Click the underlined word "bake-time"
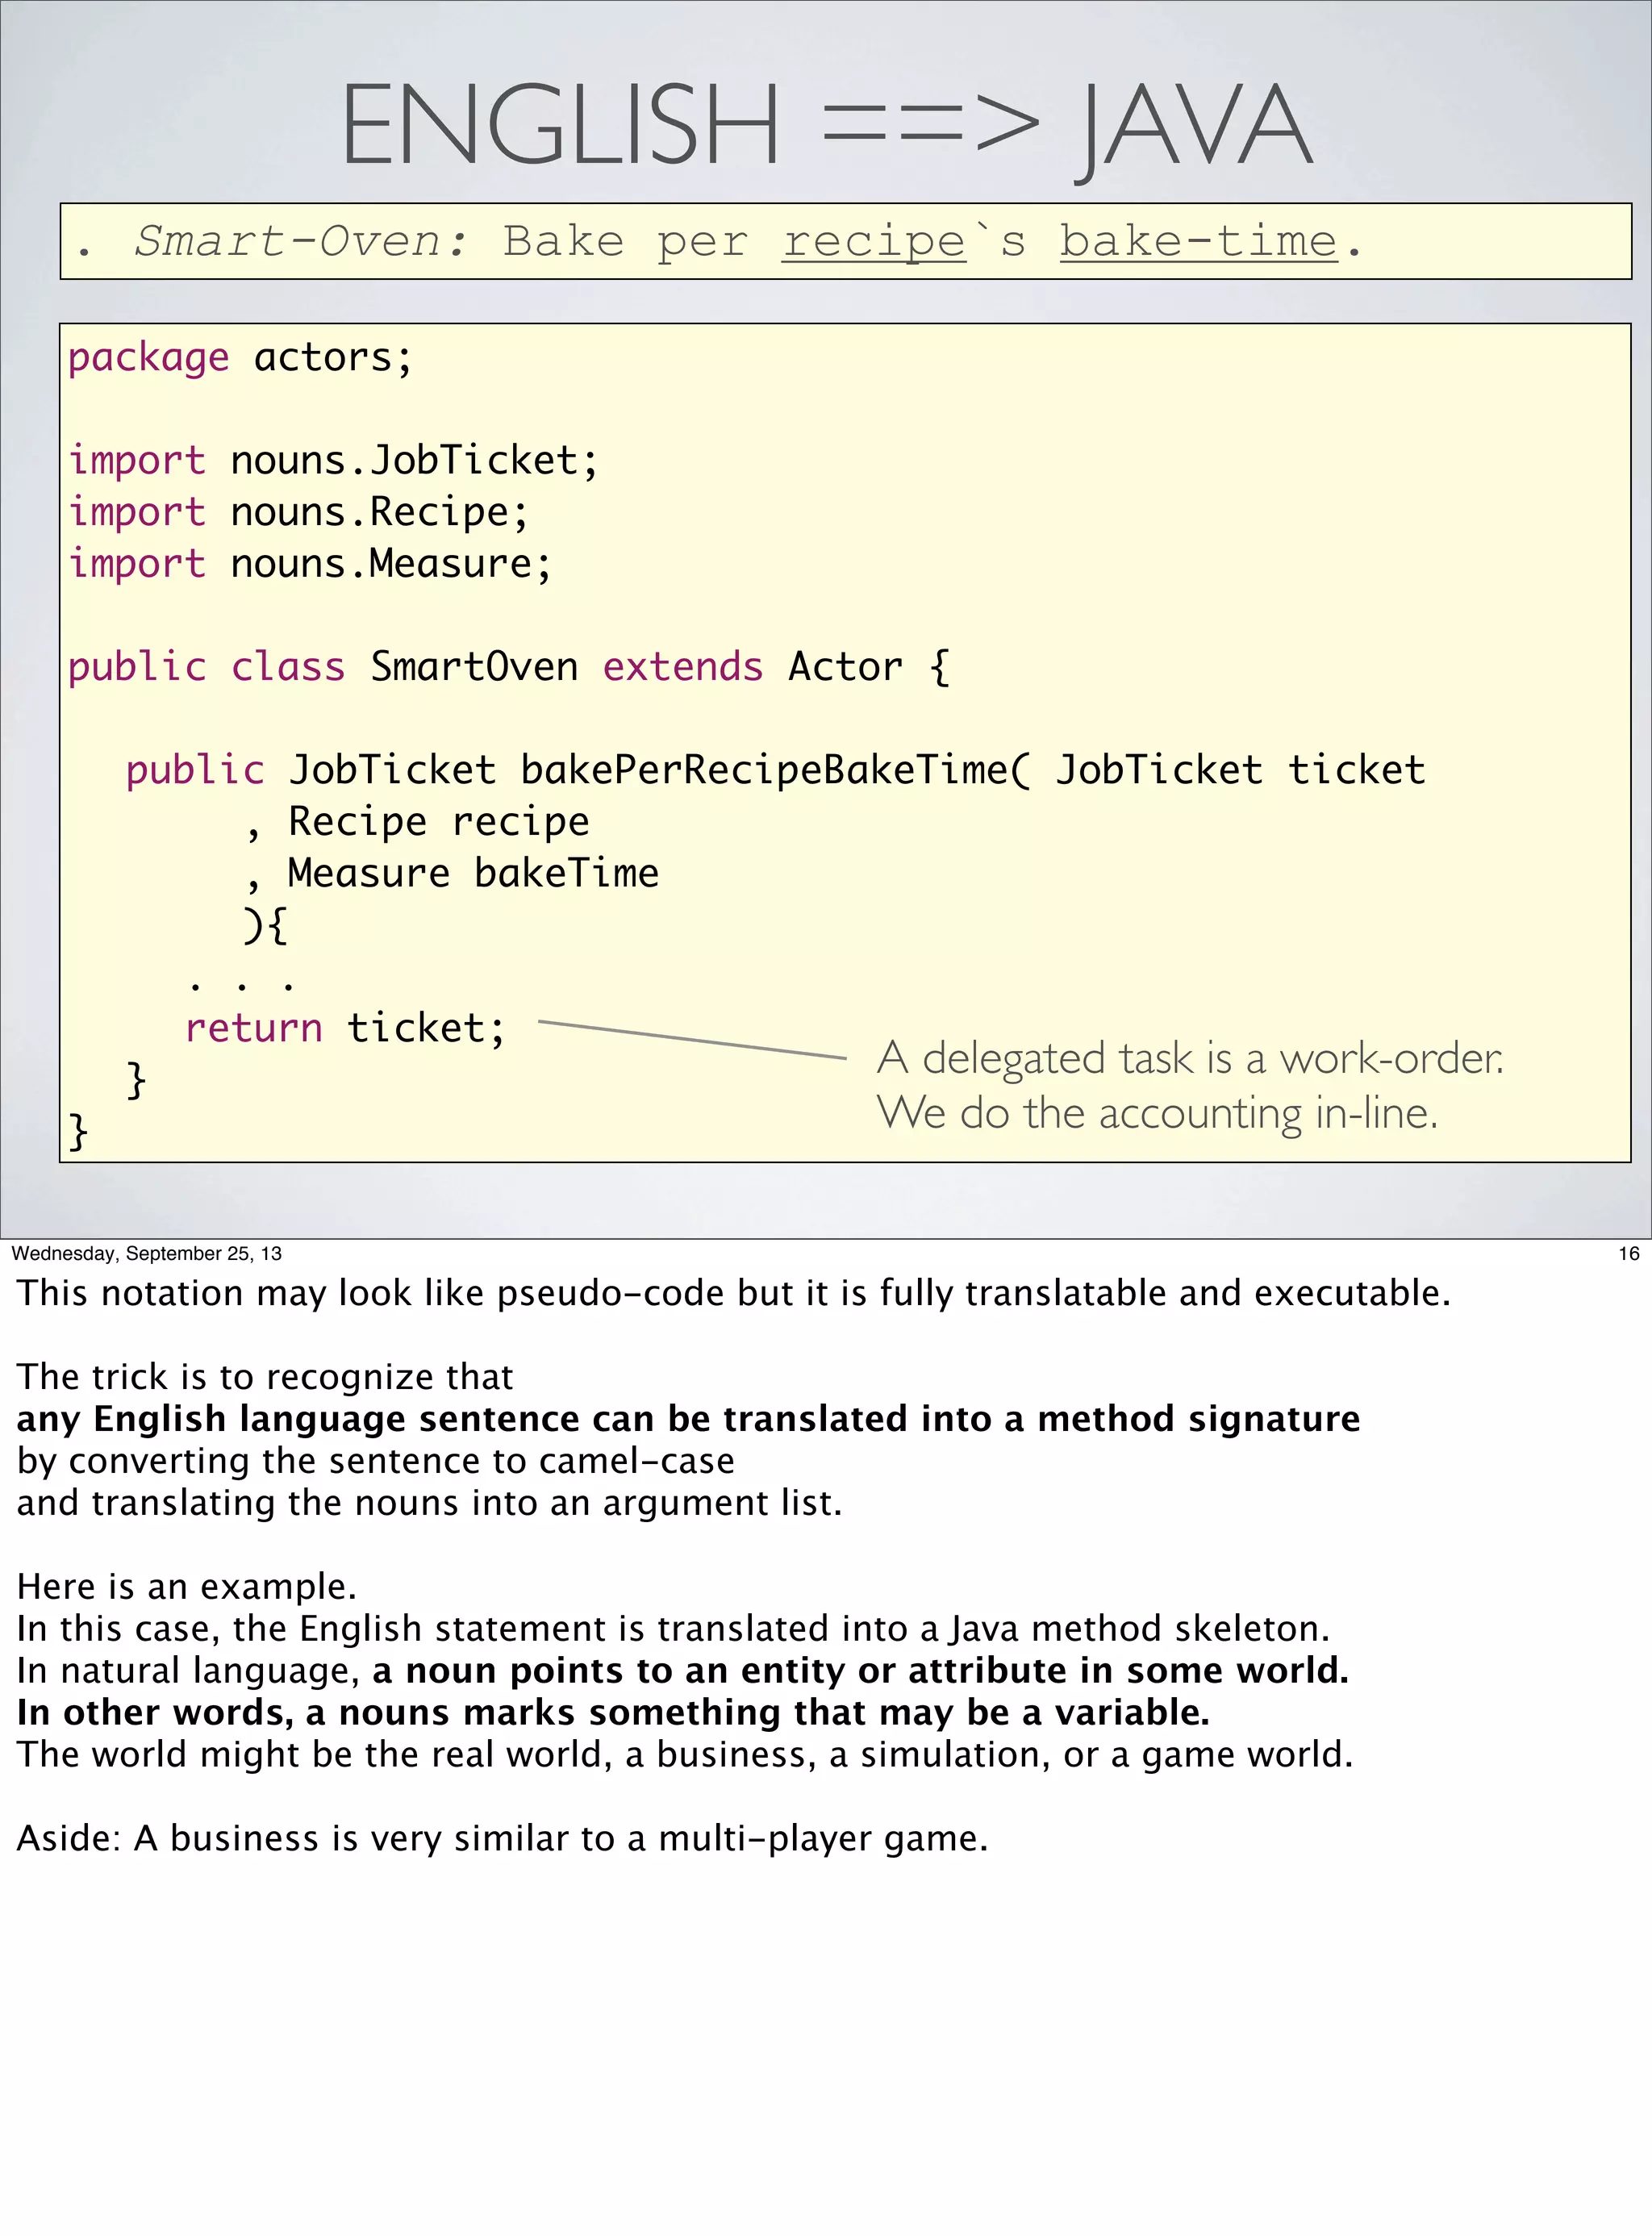The height and width of the screenshot is (2236, 1652). tap(1198, 241)
